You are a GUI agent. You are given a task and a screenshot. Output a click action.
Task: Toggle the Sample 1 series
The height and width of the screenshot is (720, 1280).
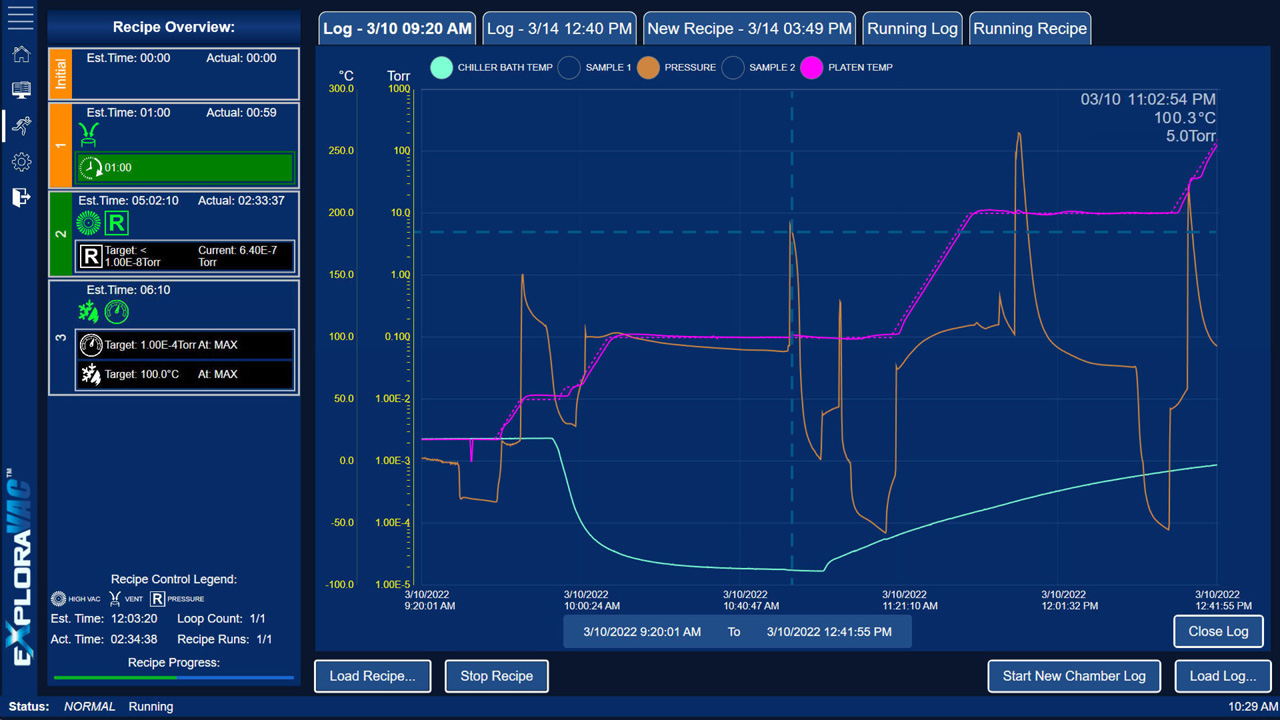tap(569, 68)
